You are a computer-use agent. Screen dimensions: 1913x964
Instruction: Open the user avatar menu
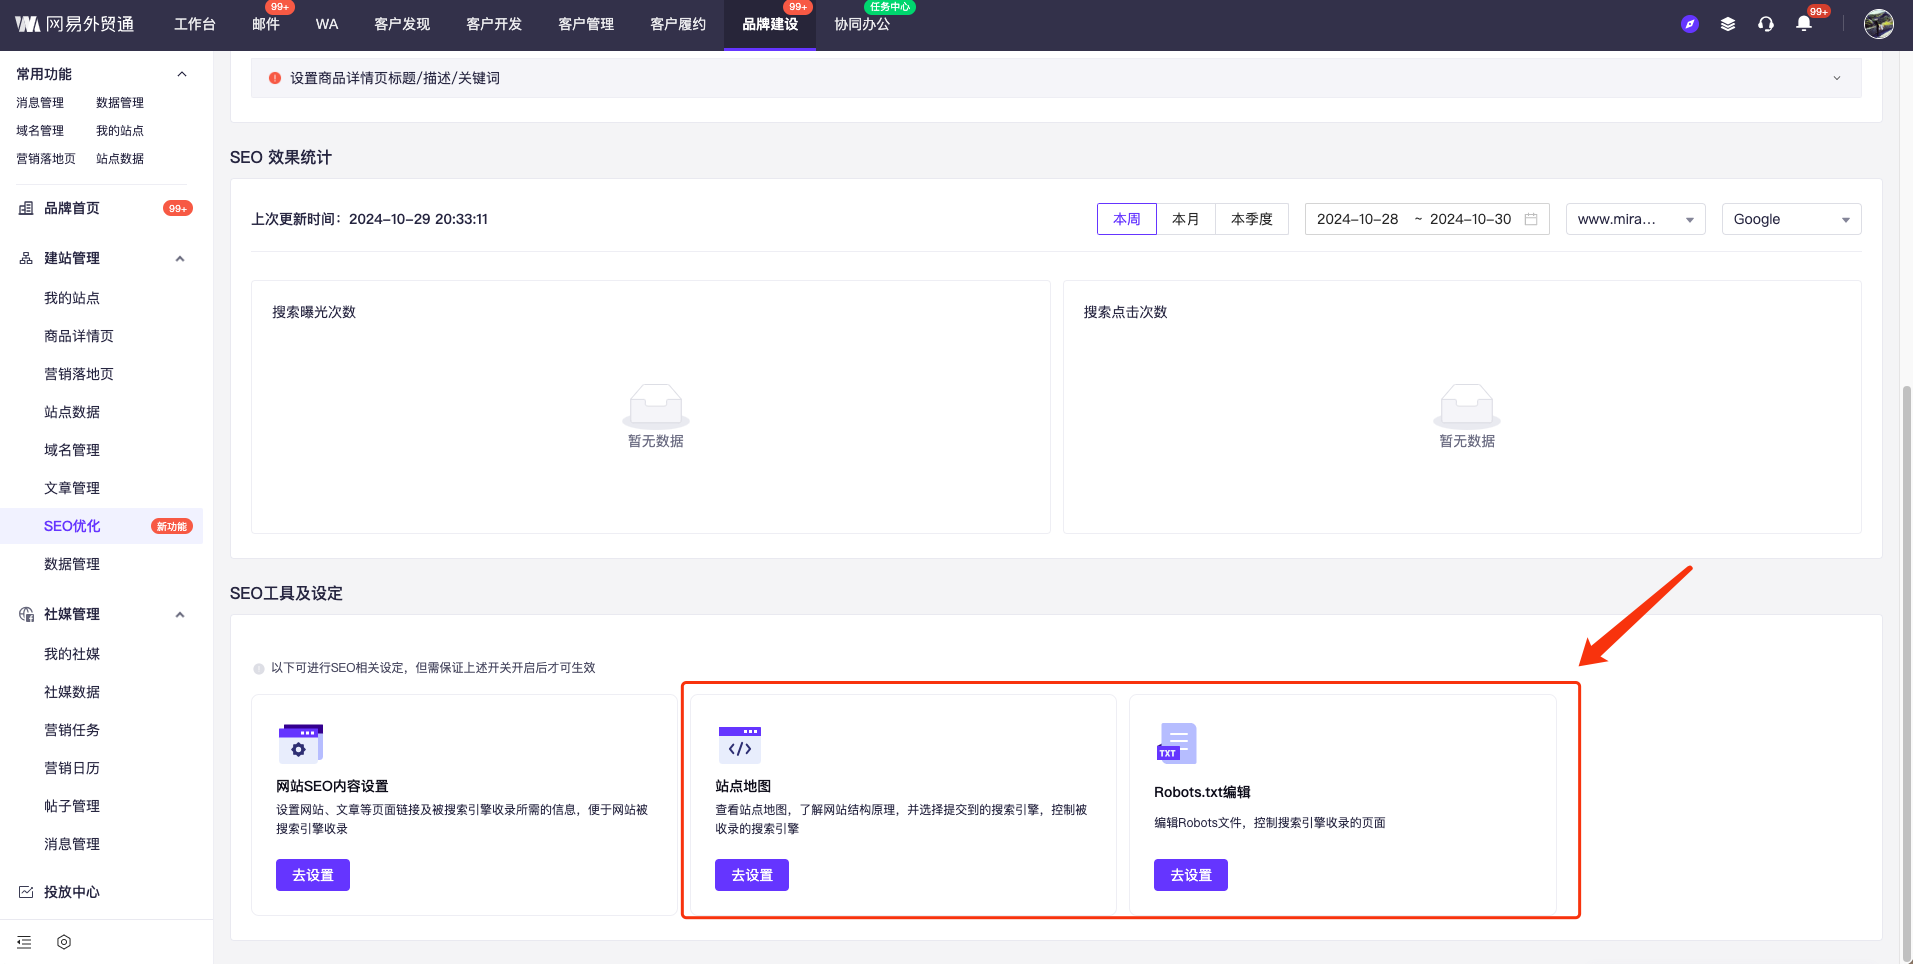1878,24
